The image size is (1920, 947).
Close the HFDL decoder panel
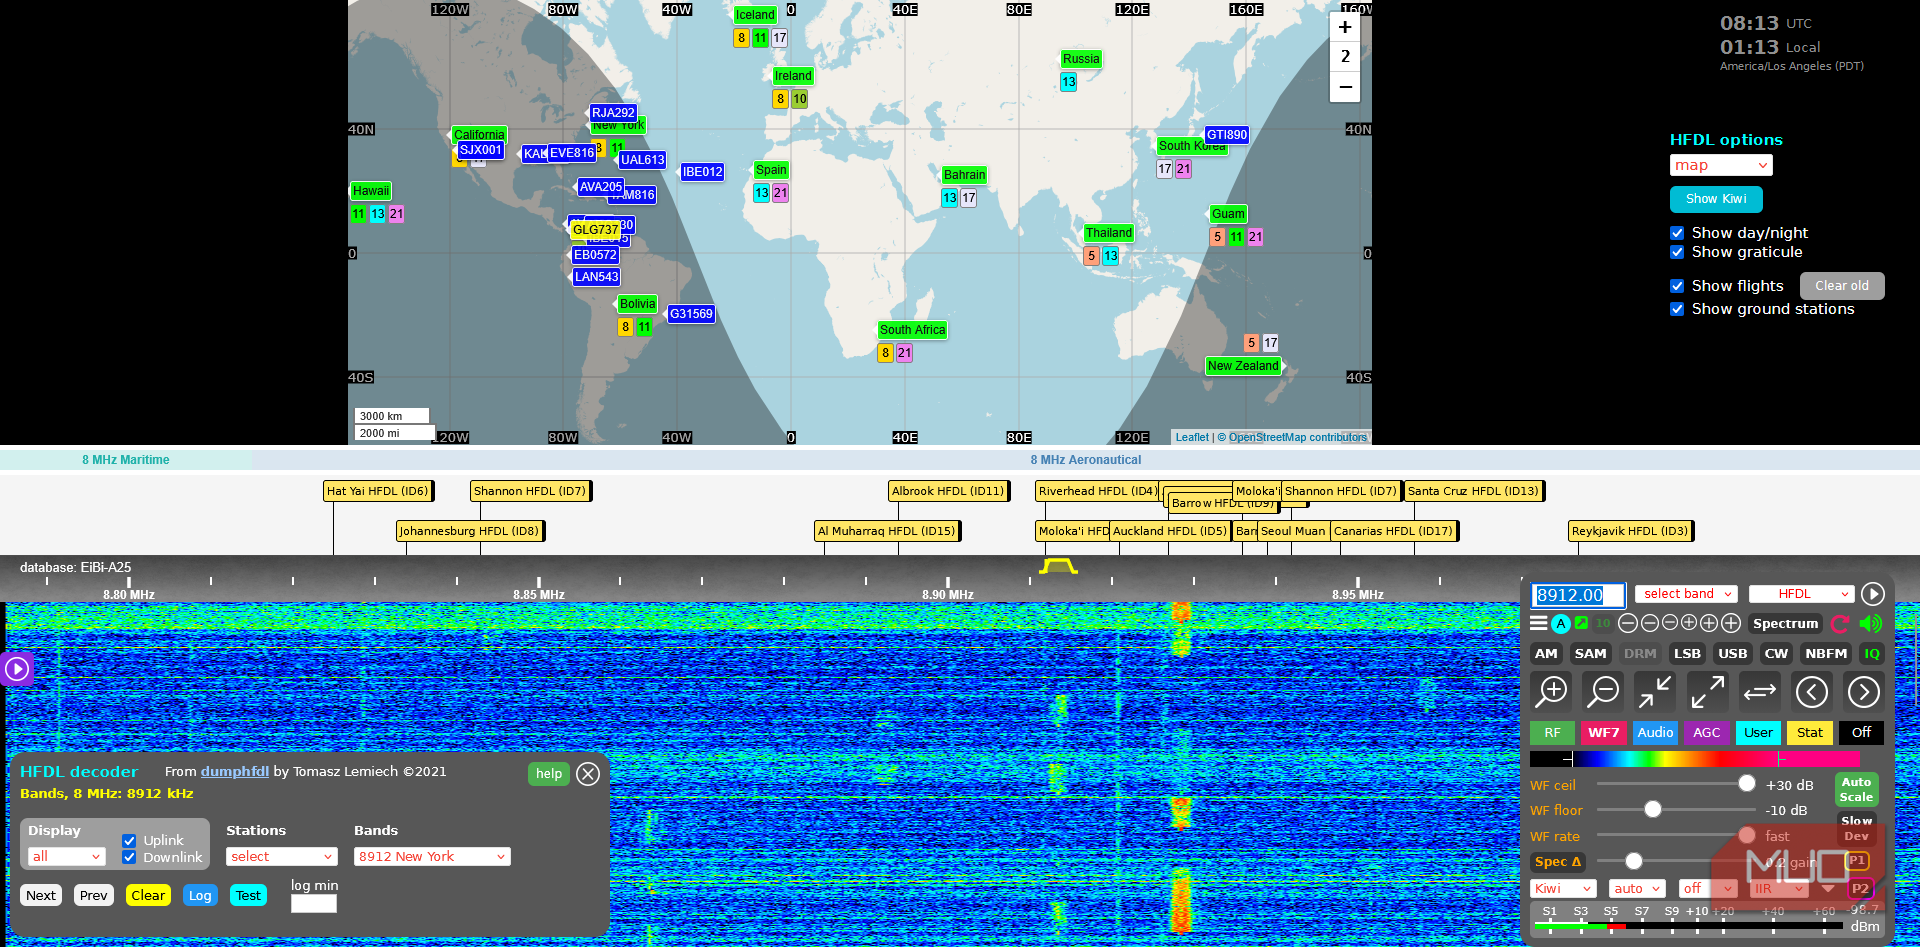pyautogui.click(x=588, y=773)
